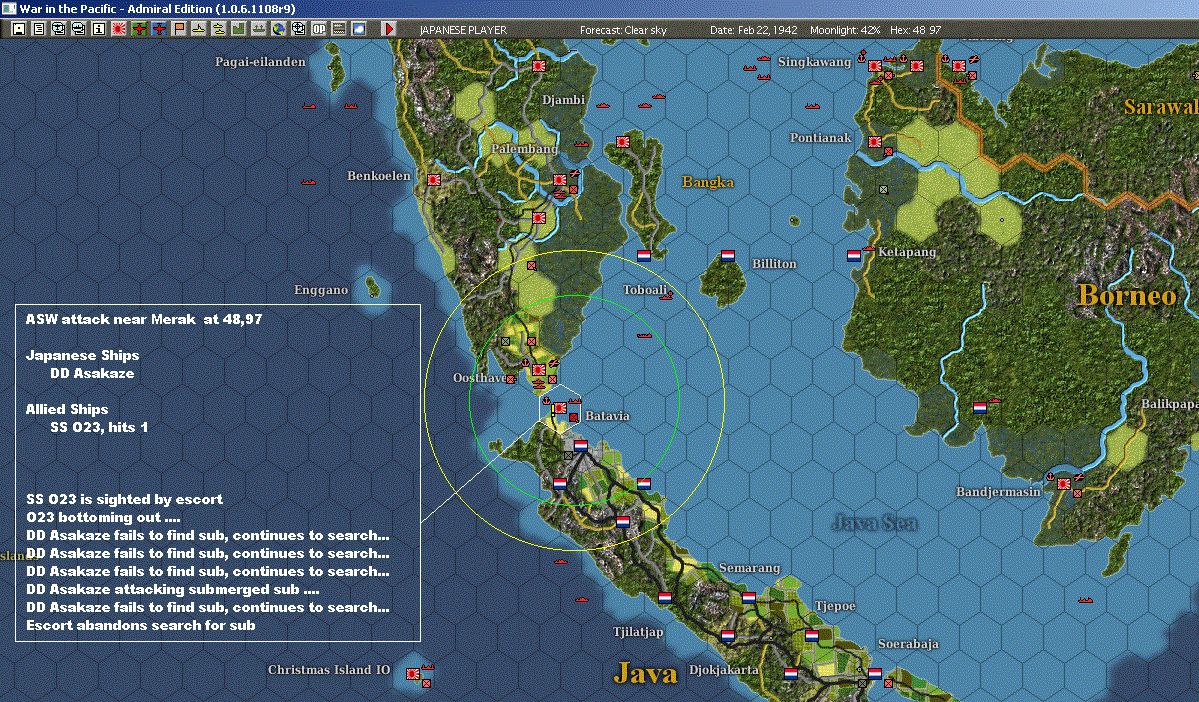Click the 'Java Sea' label

[874, 523]
